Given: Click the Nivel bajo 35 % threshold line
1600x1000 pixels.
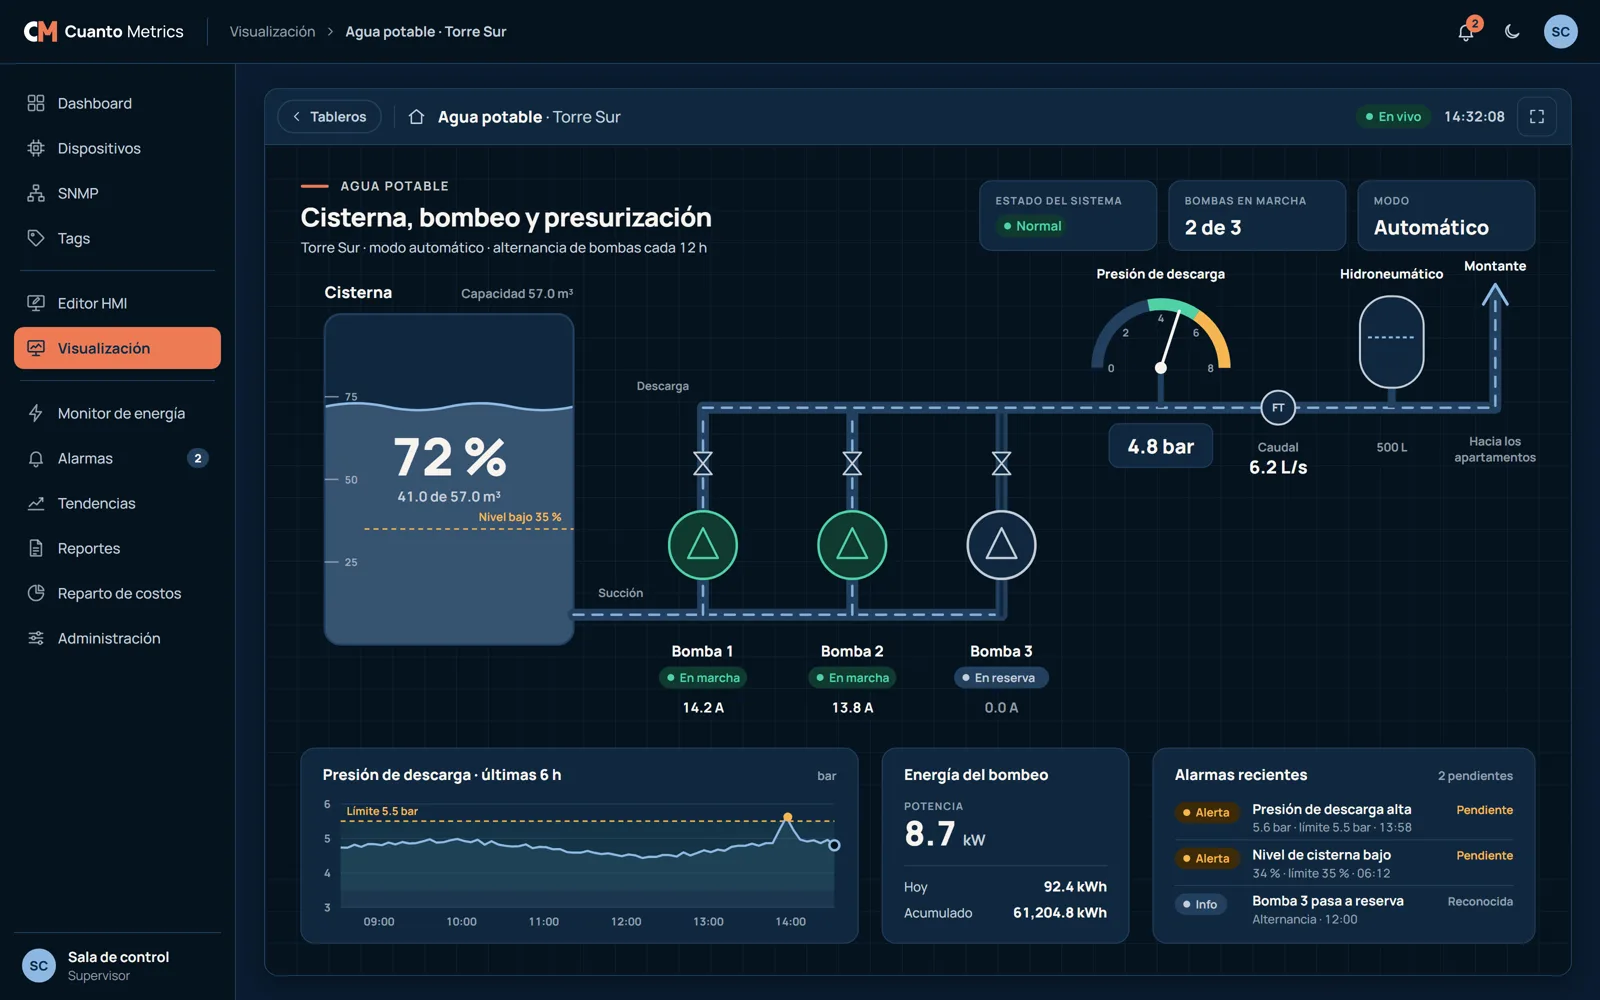Looking at the screenshot, I should (468, 528).
